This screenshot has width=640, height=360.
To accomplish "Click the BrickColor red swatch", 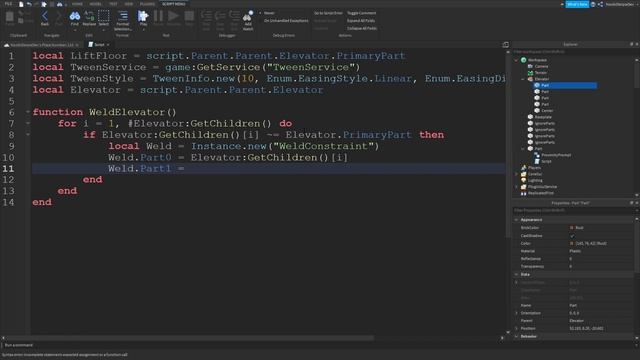I will point(571,228).
